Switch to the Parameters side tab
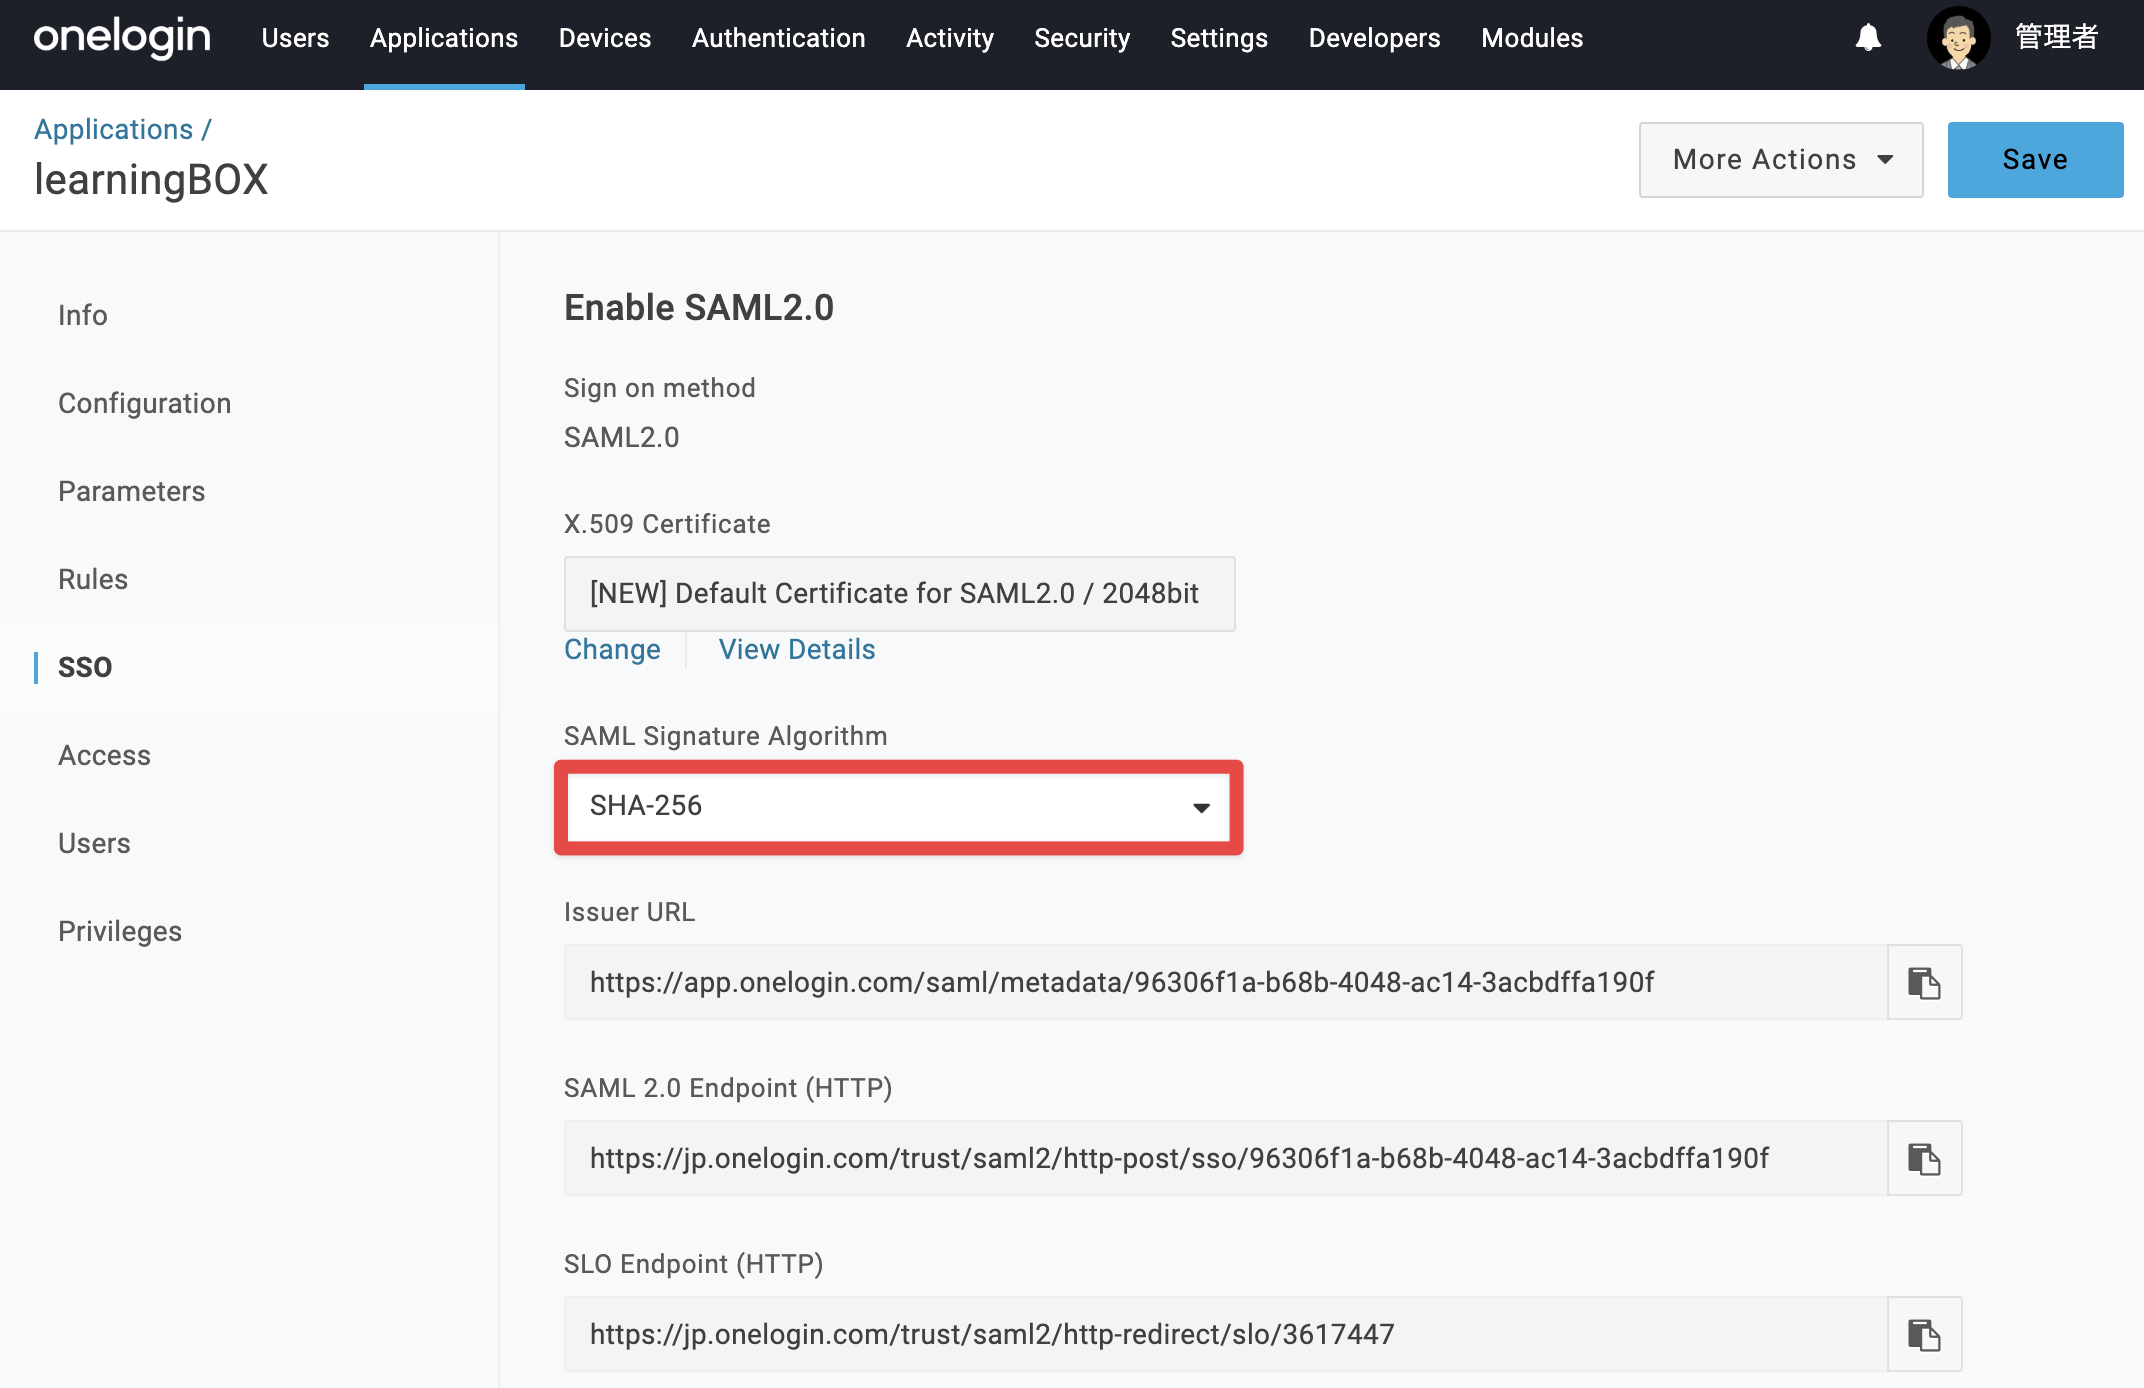 tap(132, 491)
